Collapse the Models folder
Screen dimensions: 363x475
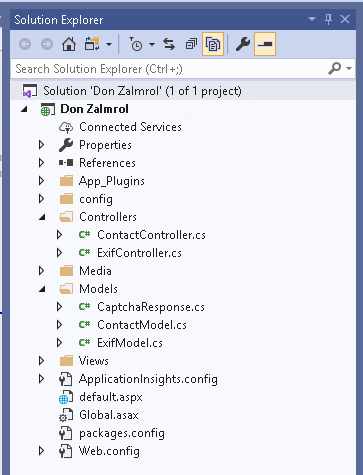[x=42, y=289]
